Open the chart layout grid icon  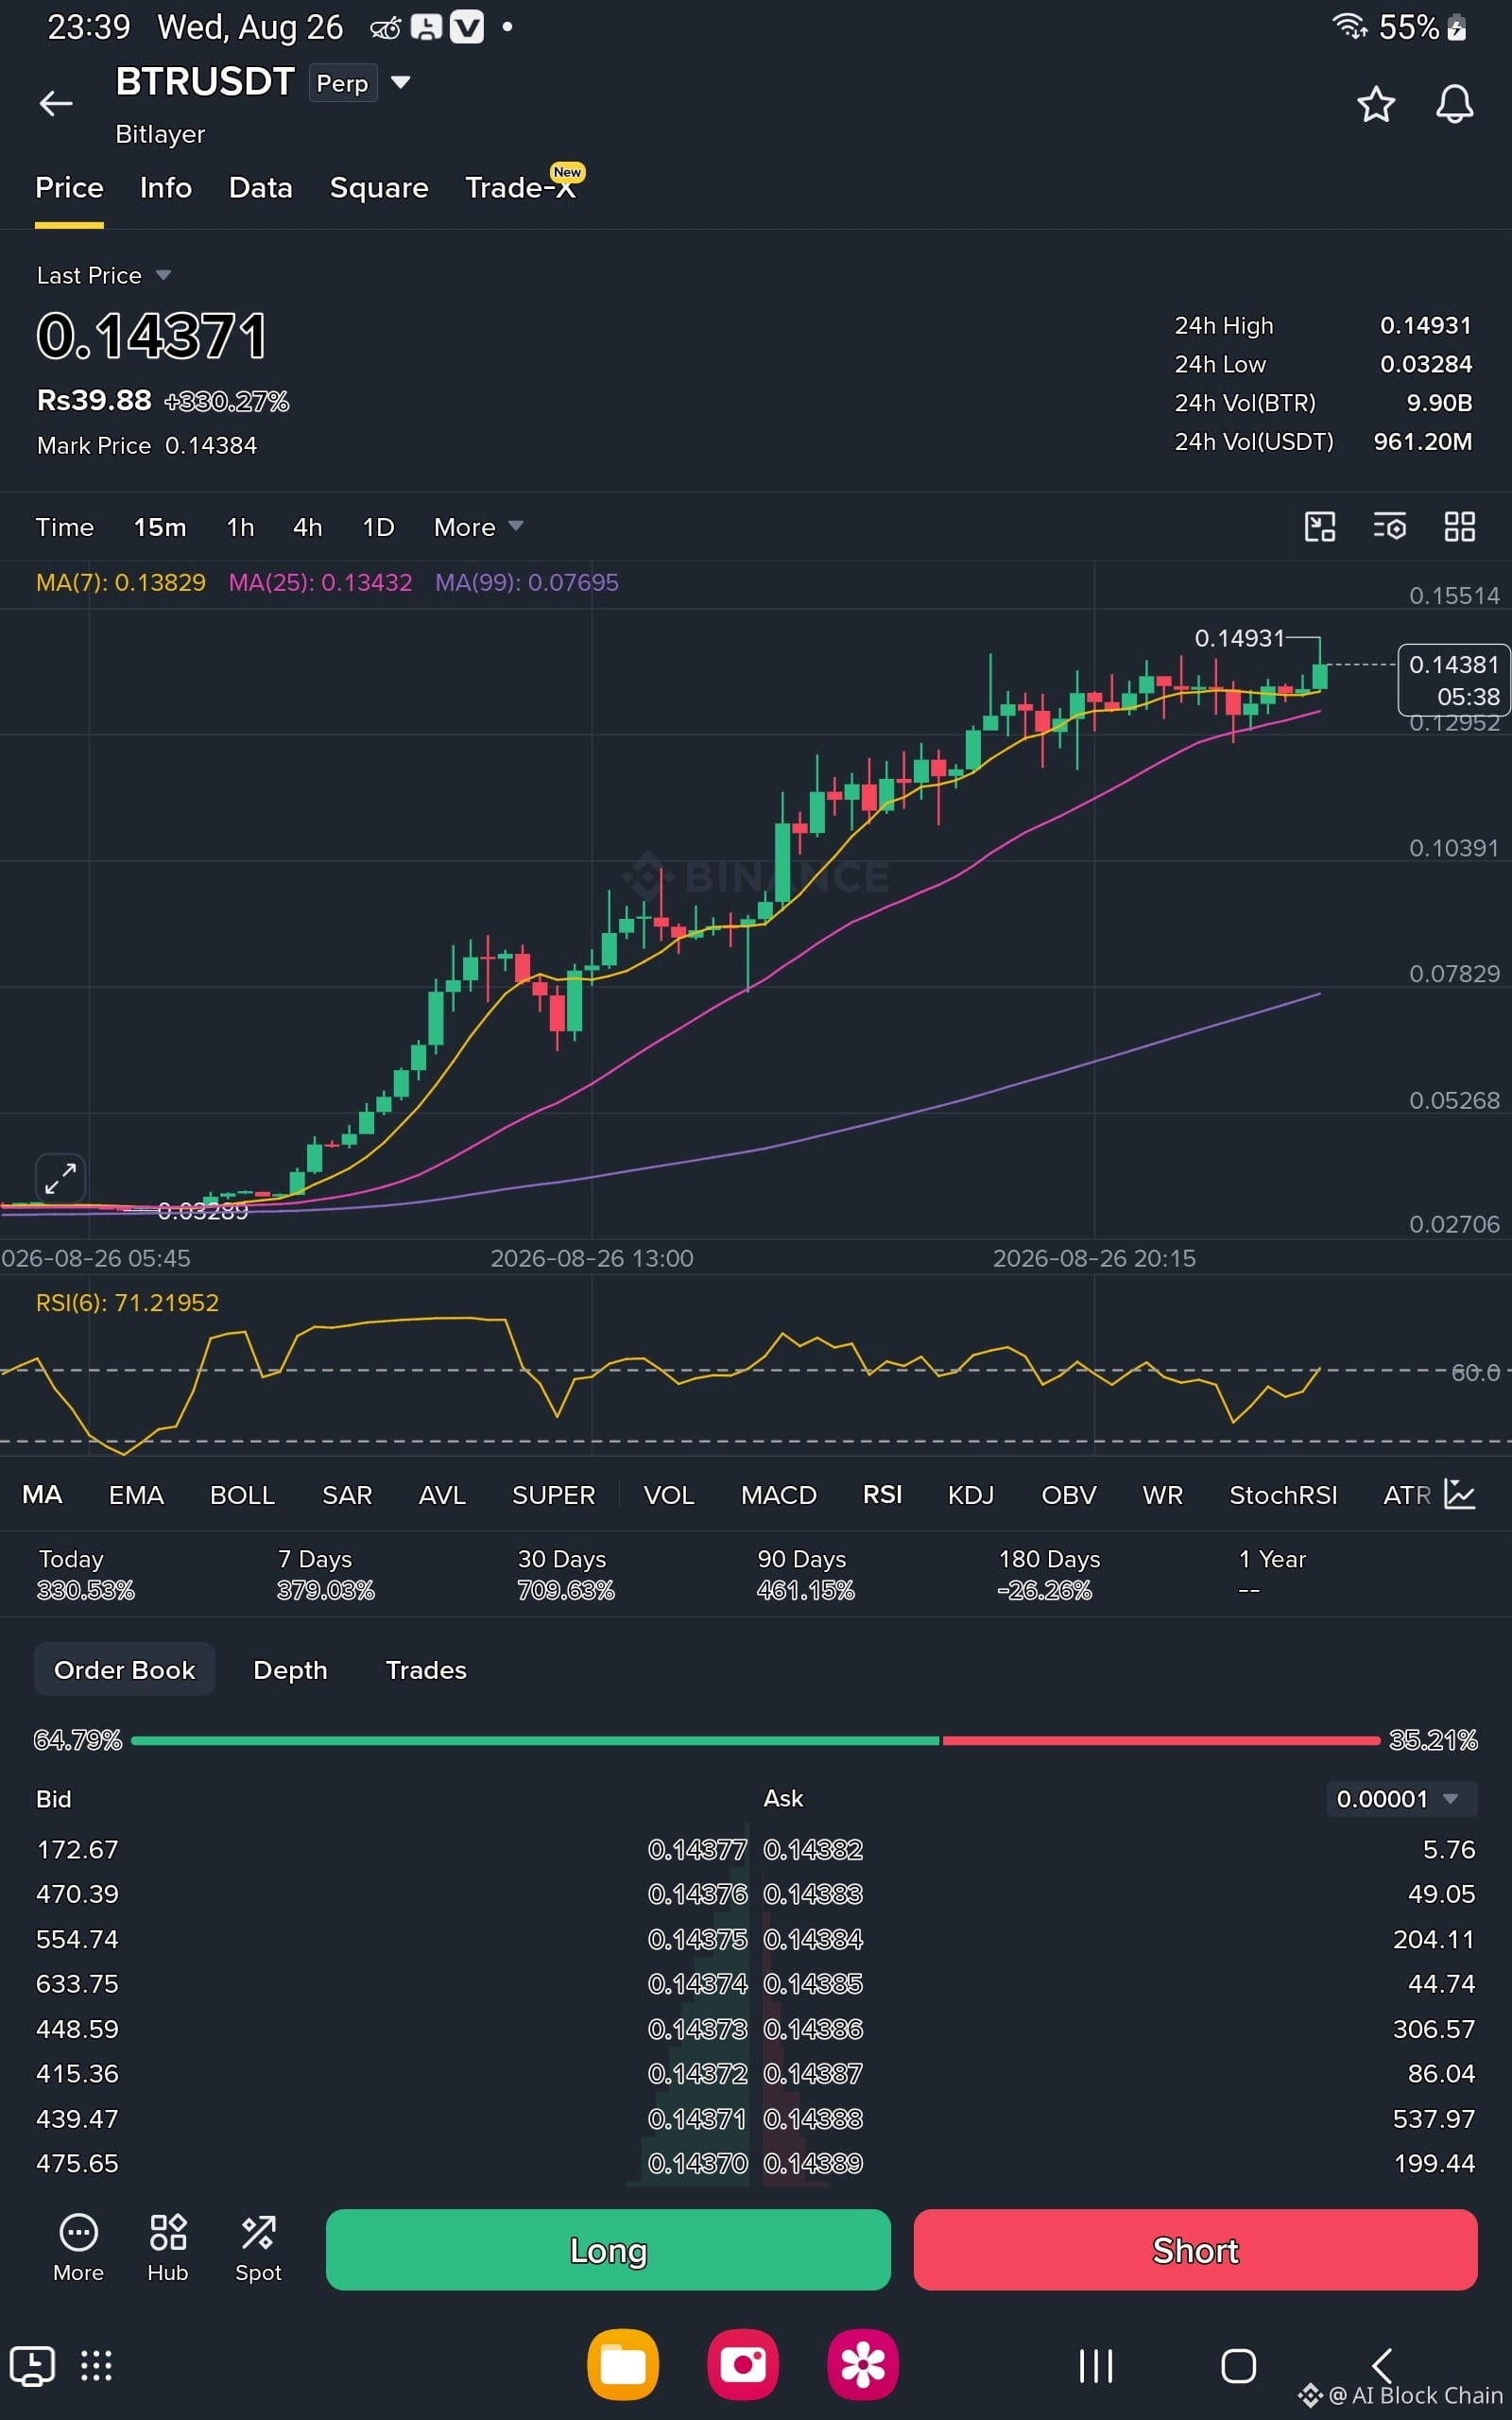point(1460,527)
